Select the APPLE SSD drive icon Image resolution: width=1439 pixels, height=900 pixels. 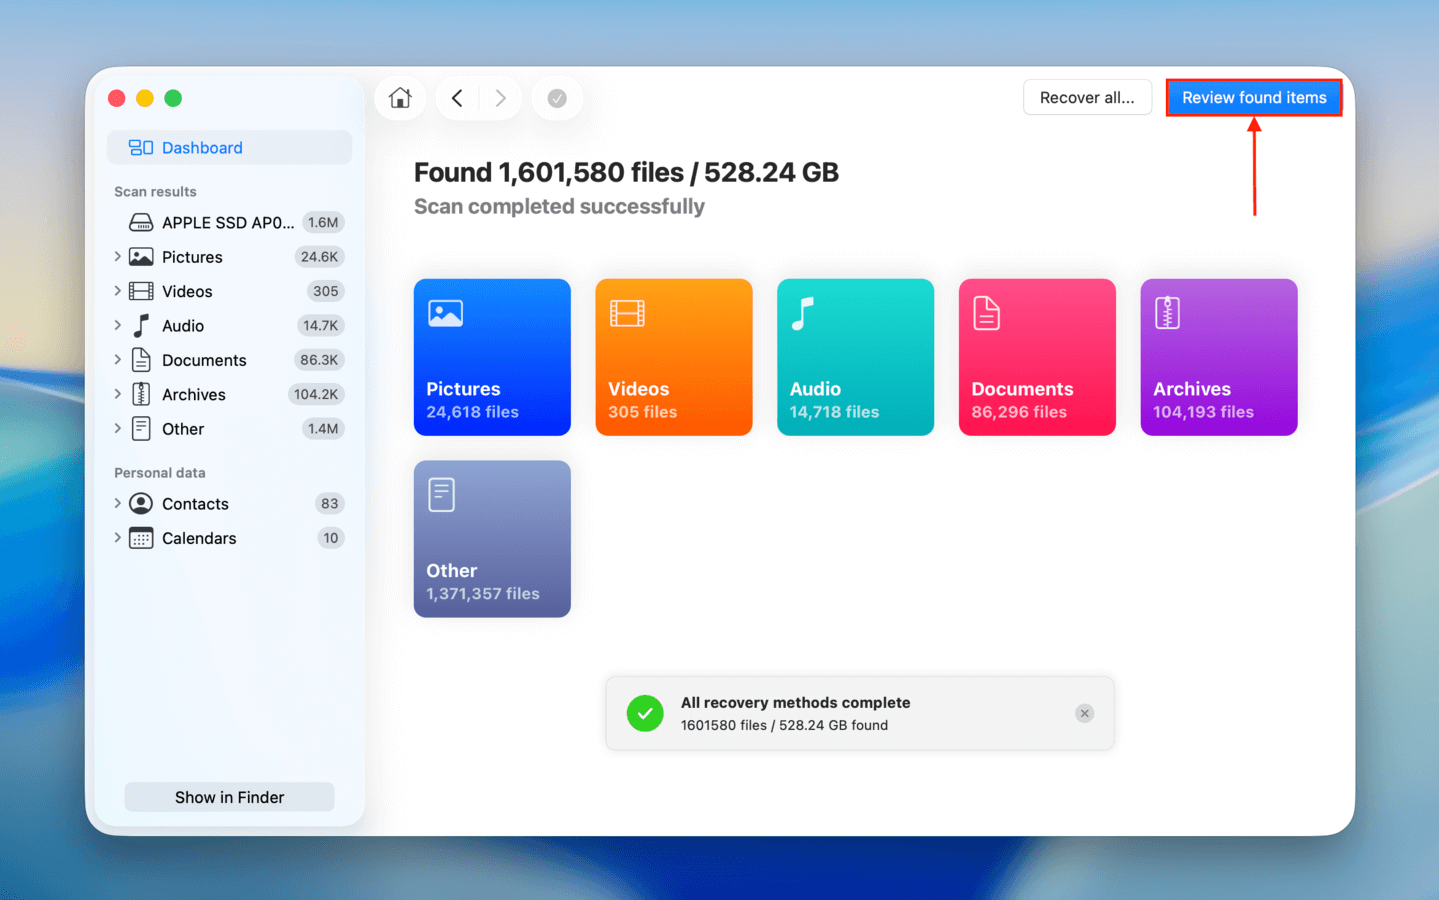(x=140, y=221)
